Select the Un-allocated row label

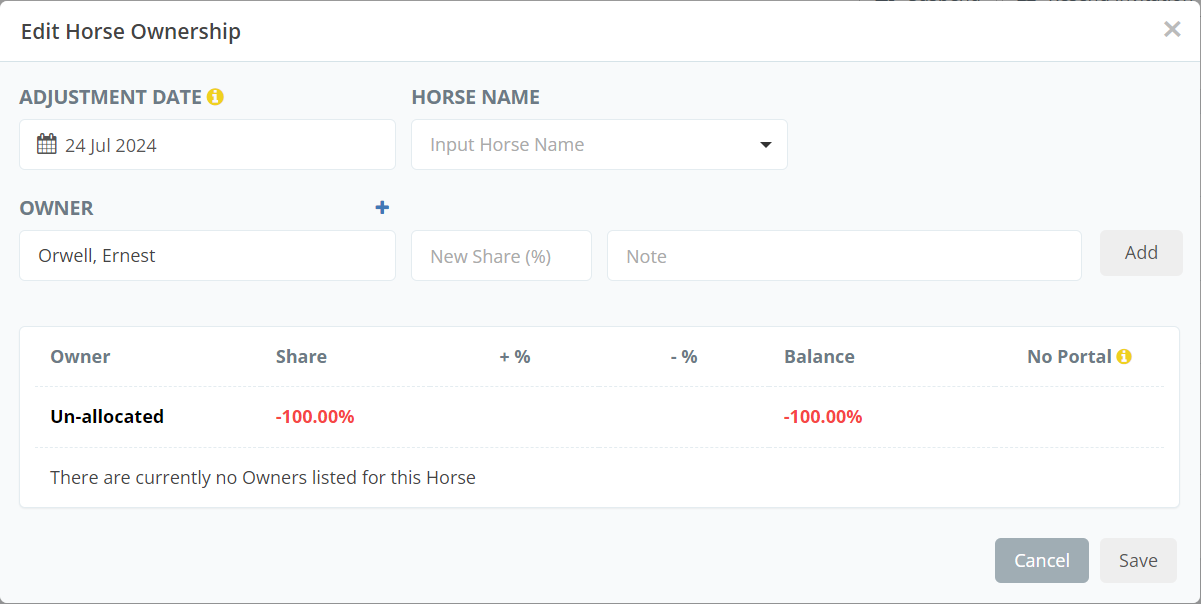coord(107,416)
